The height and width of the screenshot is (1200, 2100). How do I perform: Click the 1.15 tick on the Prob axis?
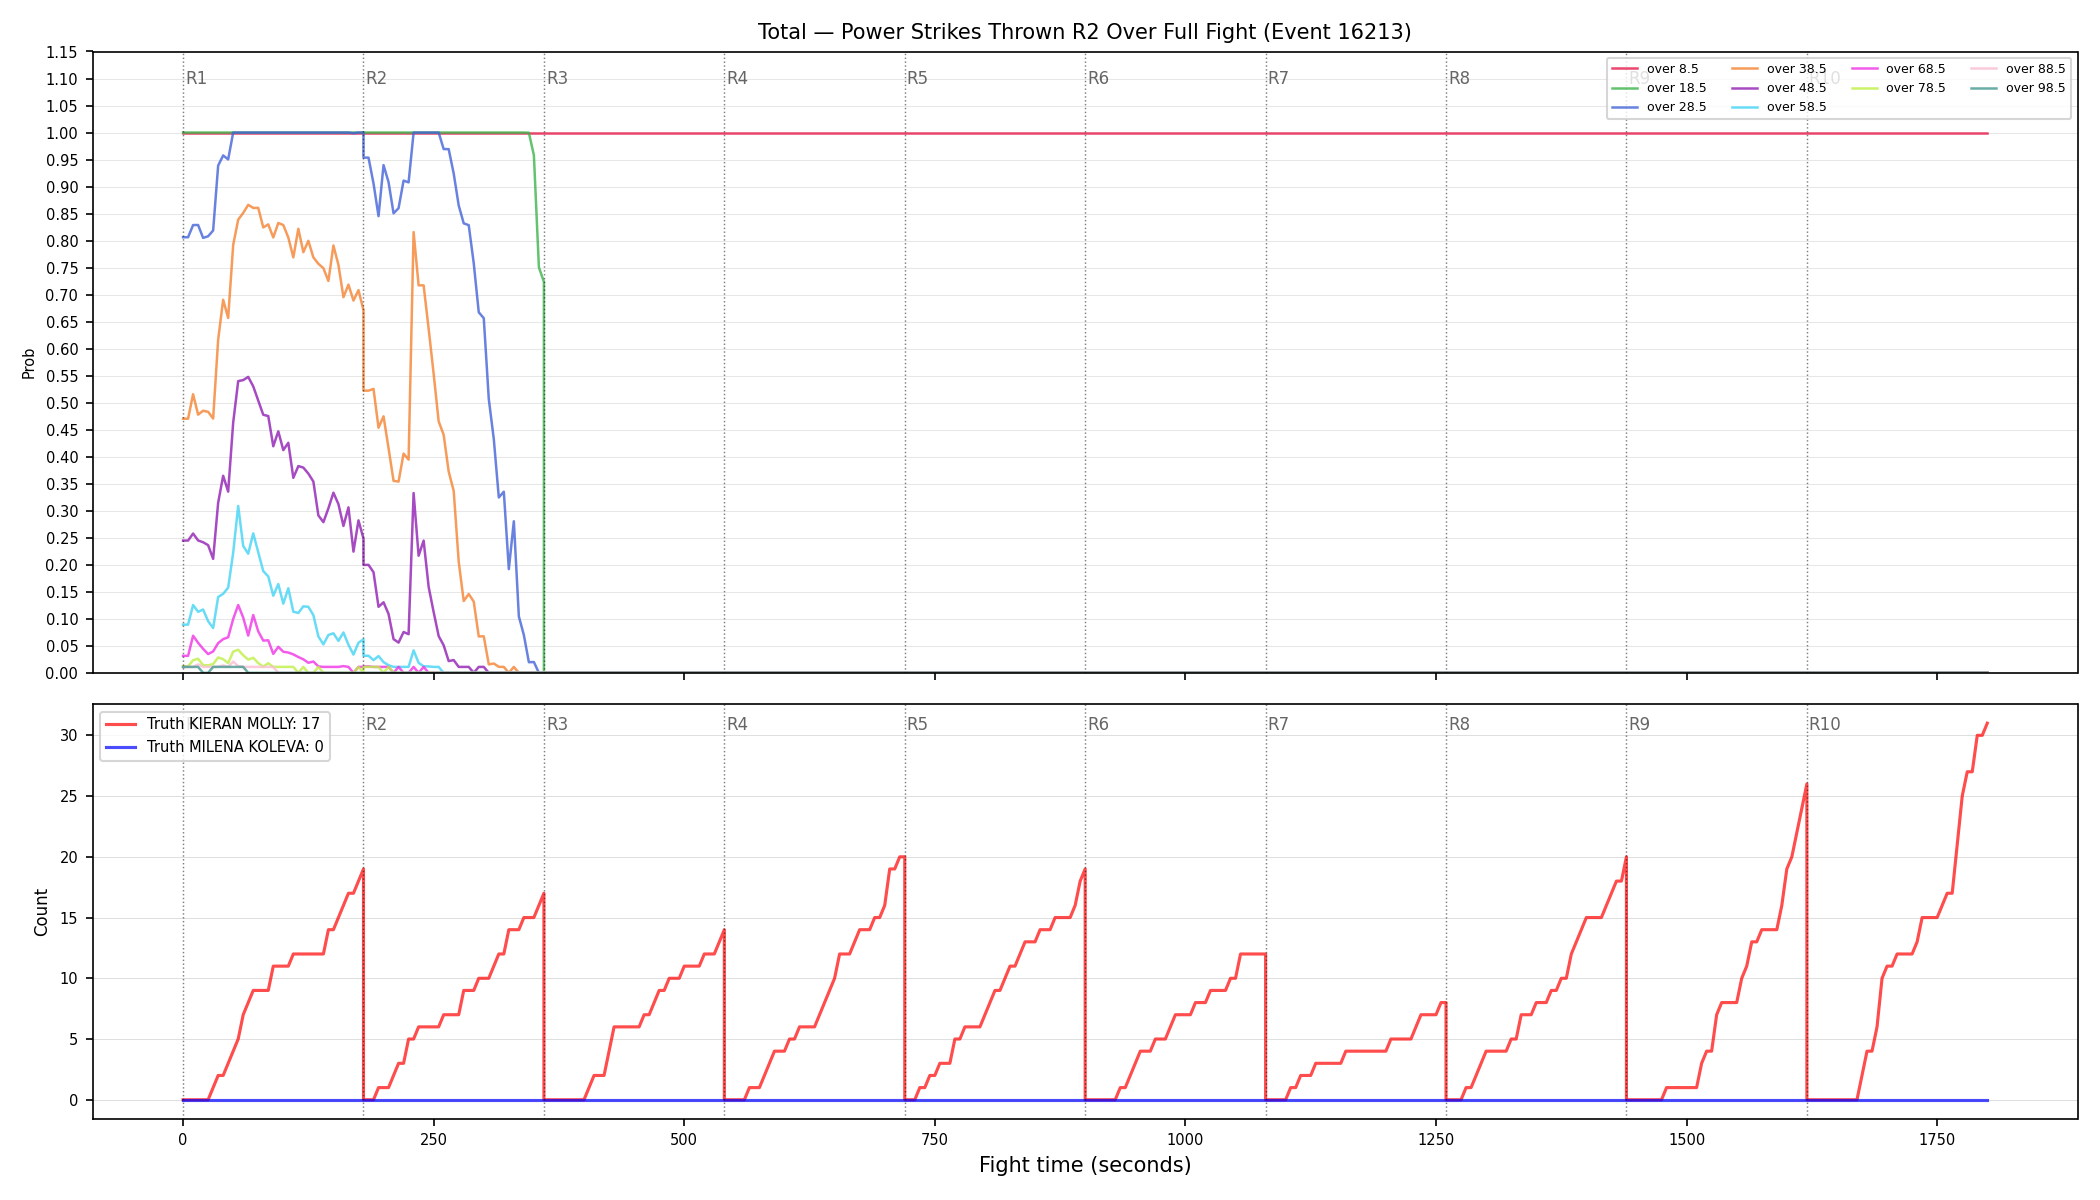click(61, 52)
